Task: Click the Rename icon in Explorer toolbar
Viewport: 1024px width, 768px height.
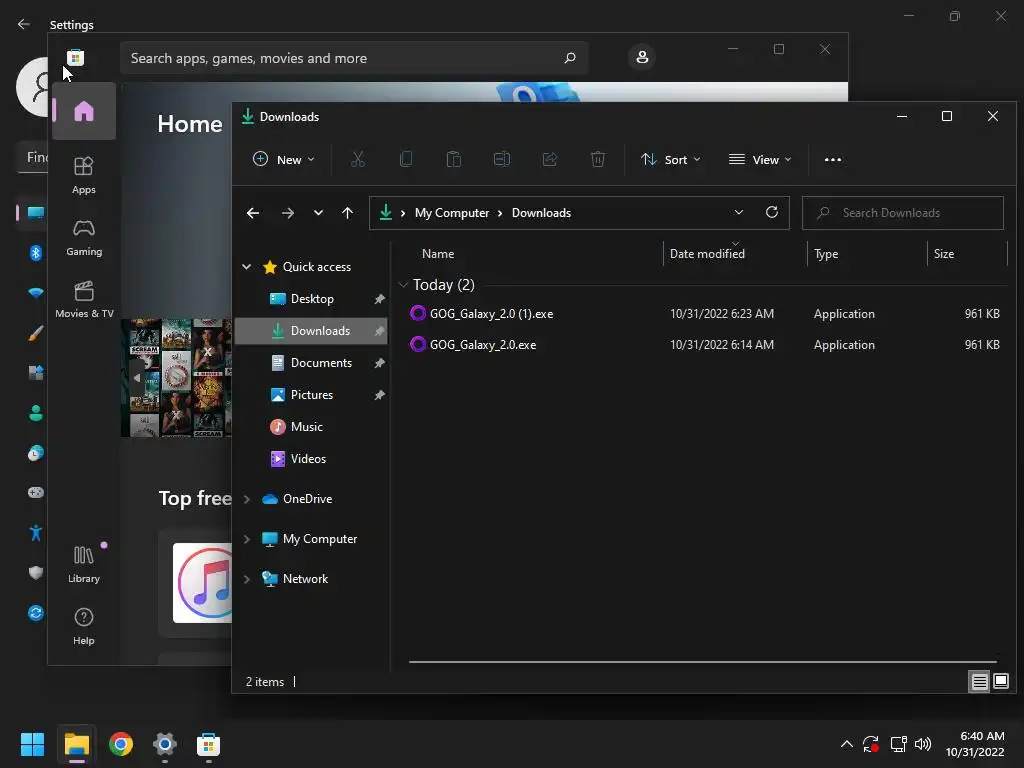Action: coord(502,159)
